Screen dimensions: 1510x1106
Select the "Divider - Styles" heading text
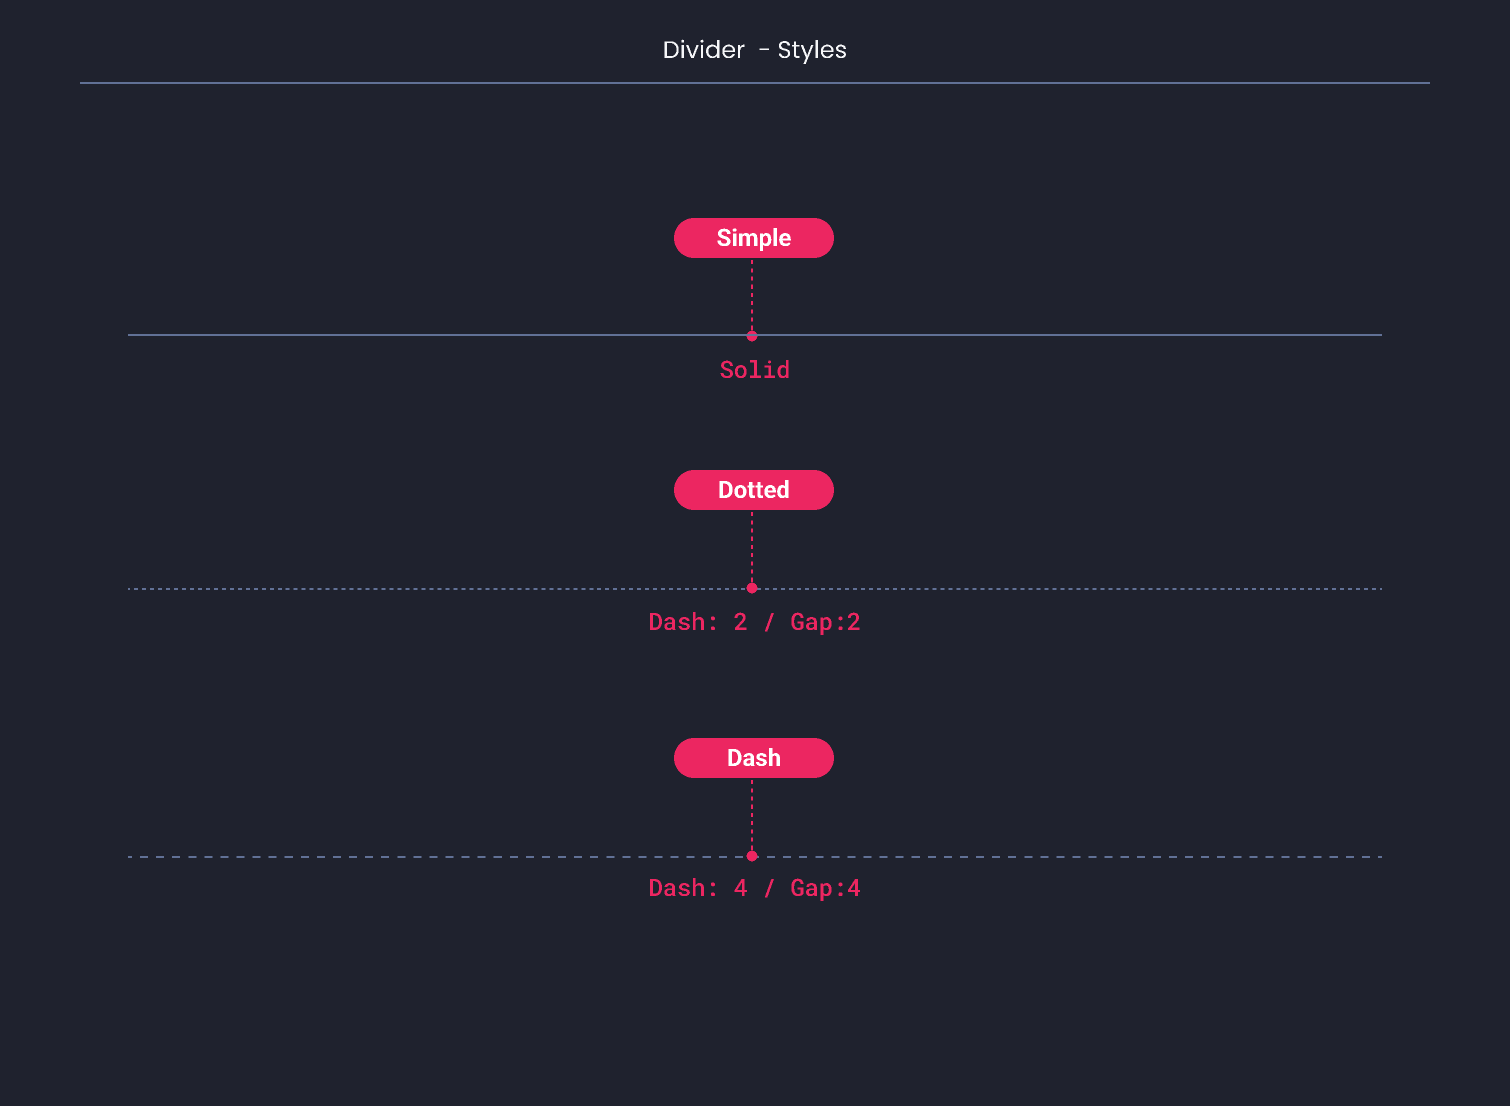point(755,50)
